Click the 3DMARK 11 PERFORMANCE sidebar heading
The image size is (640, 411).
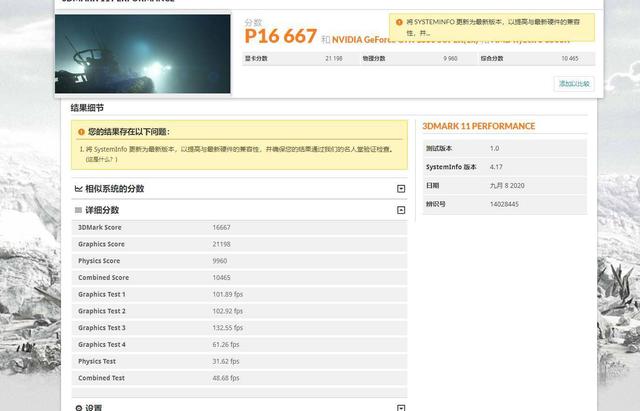coord(478,126)
